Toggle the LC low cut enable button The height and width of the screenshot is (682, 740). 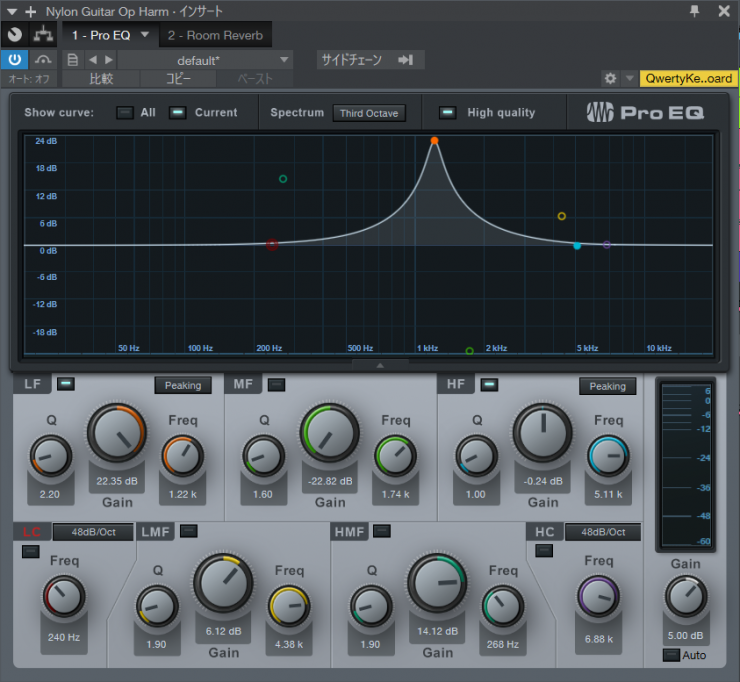[x=31, y=551]
